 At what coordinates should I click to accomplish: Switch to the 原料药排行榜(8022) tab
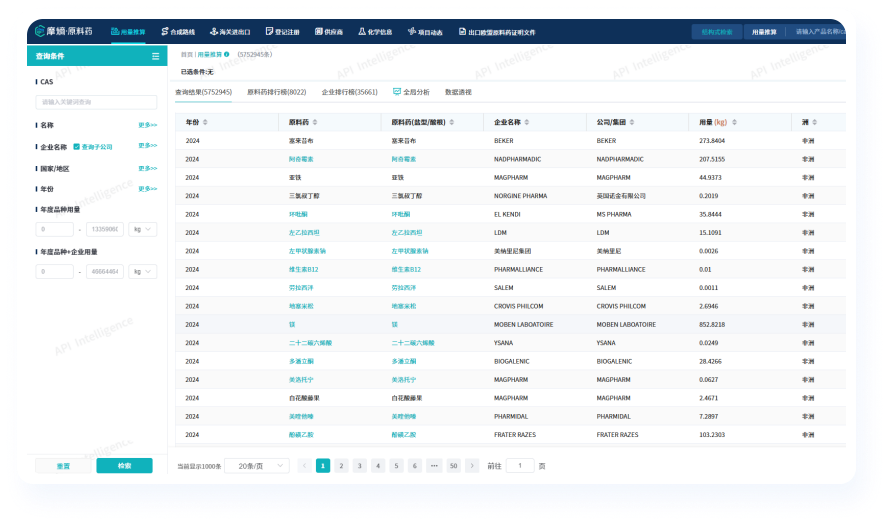276,92
